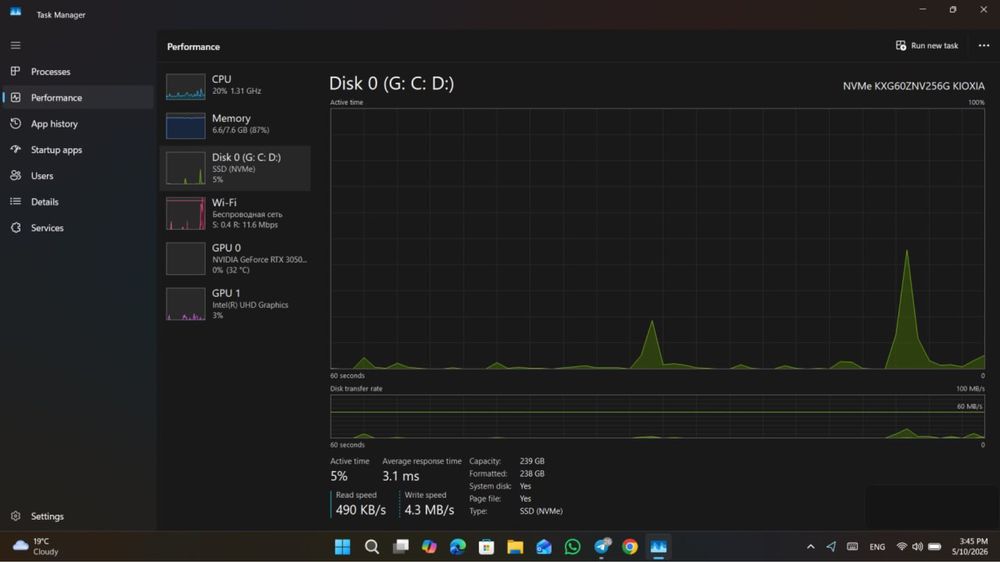The image size is (1000, 562).
Task: Launch Copilot from the taskbar
Action: 429,547
